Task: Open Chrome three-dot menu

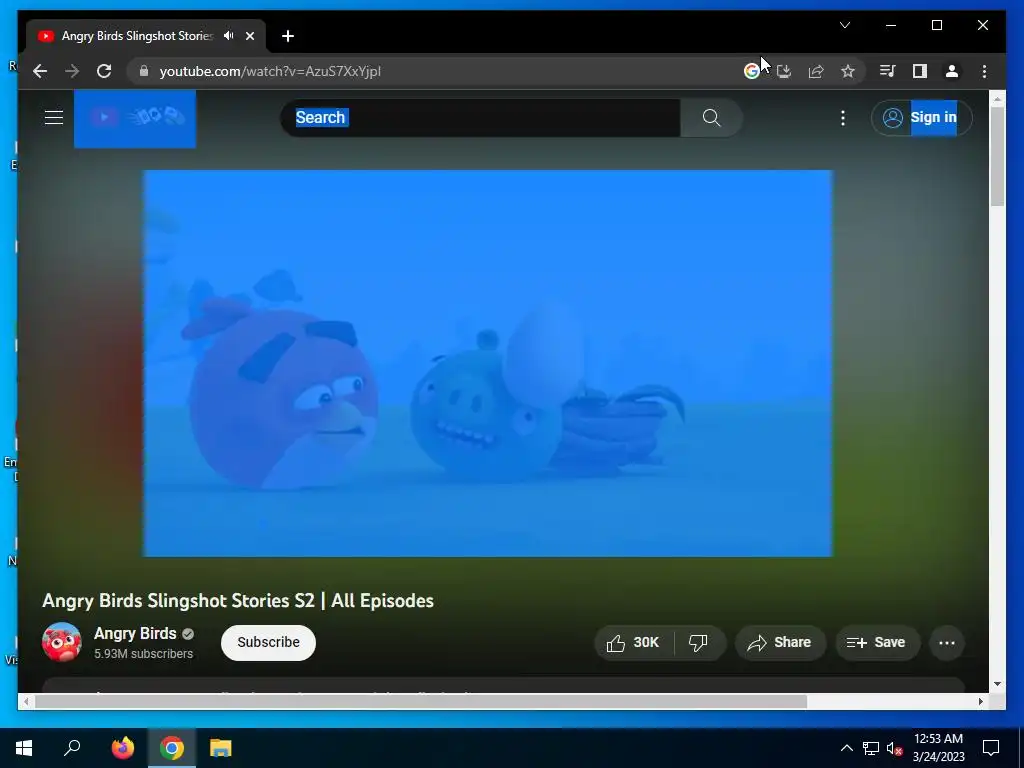Action: pos(984,71)
